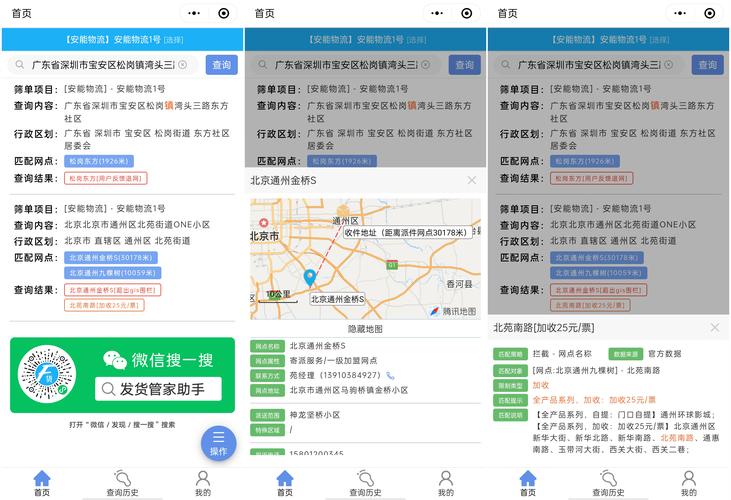Tap the 首页 home icon on the left phone screen's bottom bar
Screen dimensions: 731x500
point(42,483)
